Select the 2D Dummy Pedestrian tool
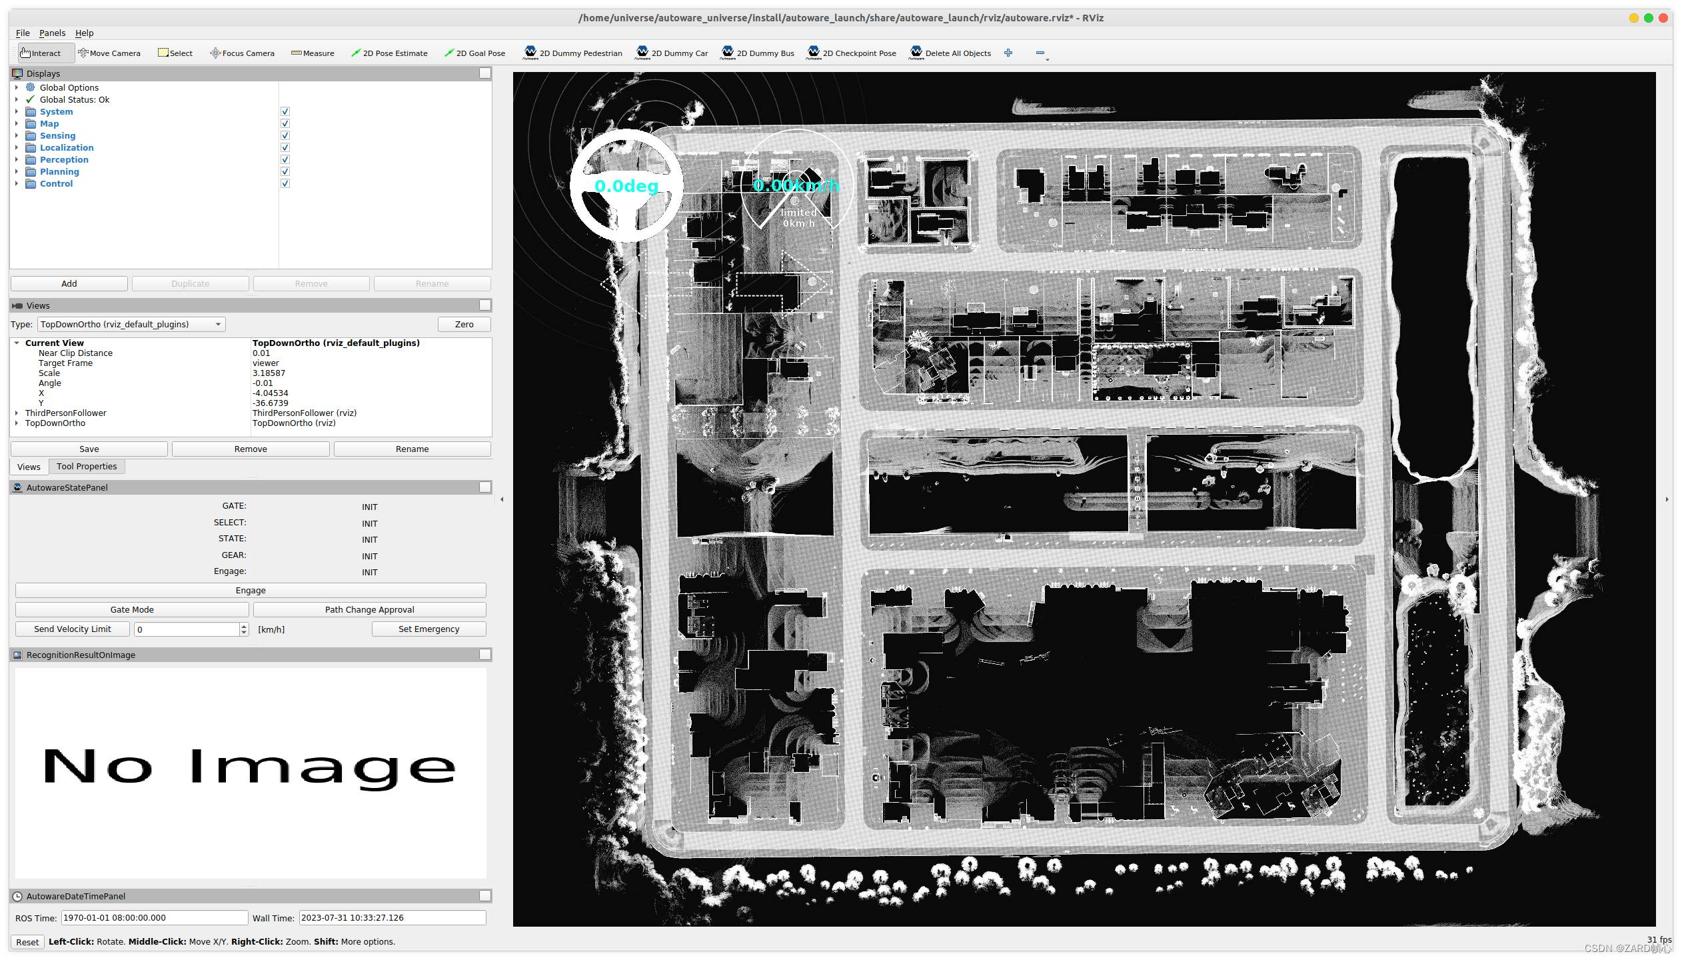Viewport: 1682px width, 960px height. coord(573,53)
